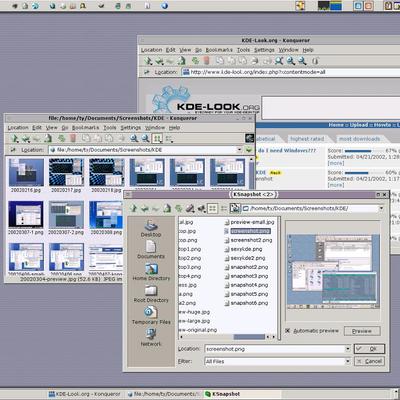This screenshot has width=400, height=400.
Task: Open thumbnail 20020307-1.png
Action: click(x=26, y=218)
